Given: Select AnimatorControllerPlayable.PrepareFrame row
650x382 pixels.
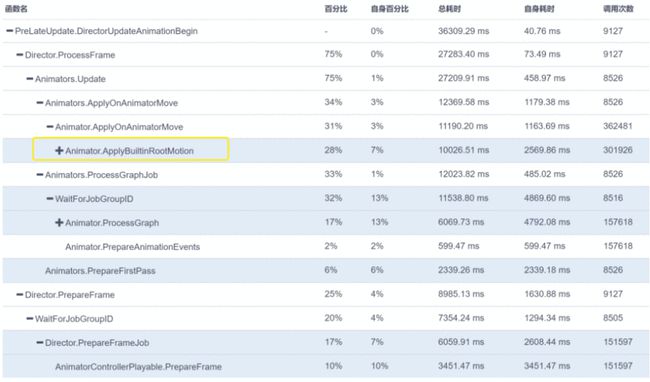Looking at the screenshot, I should [326, 367].
